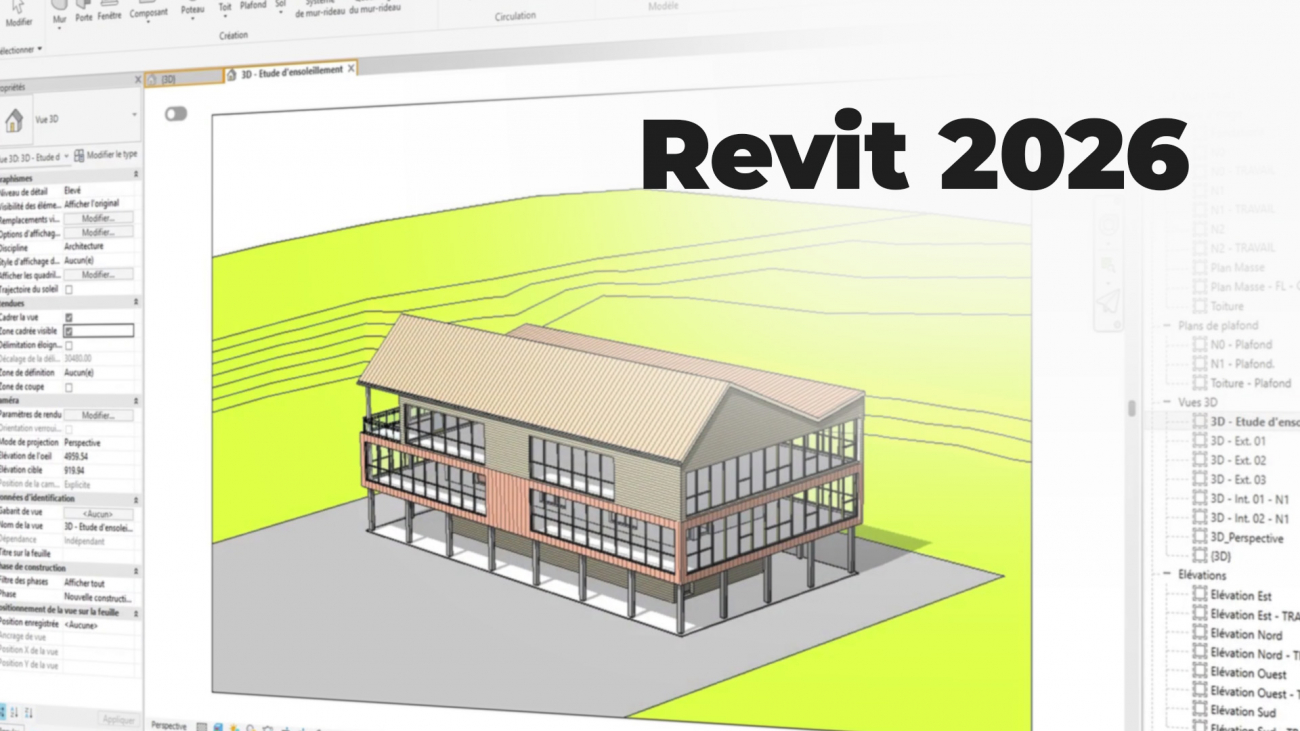Screen dimensions: 1300x731
Task: Collapse the Vues 3D tree node
Action: click(x=1167, y=402)
